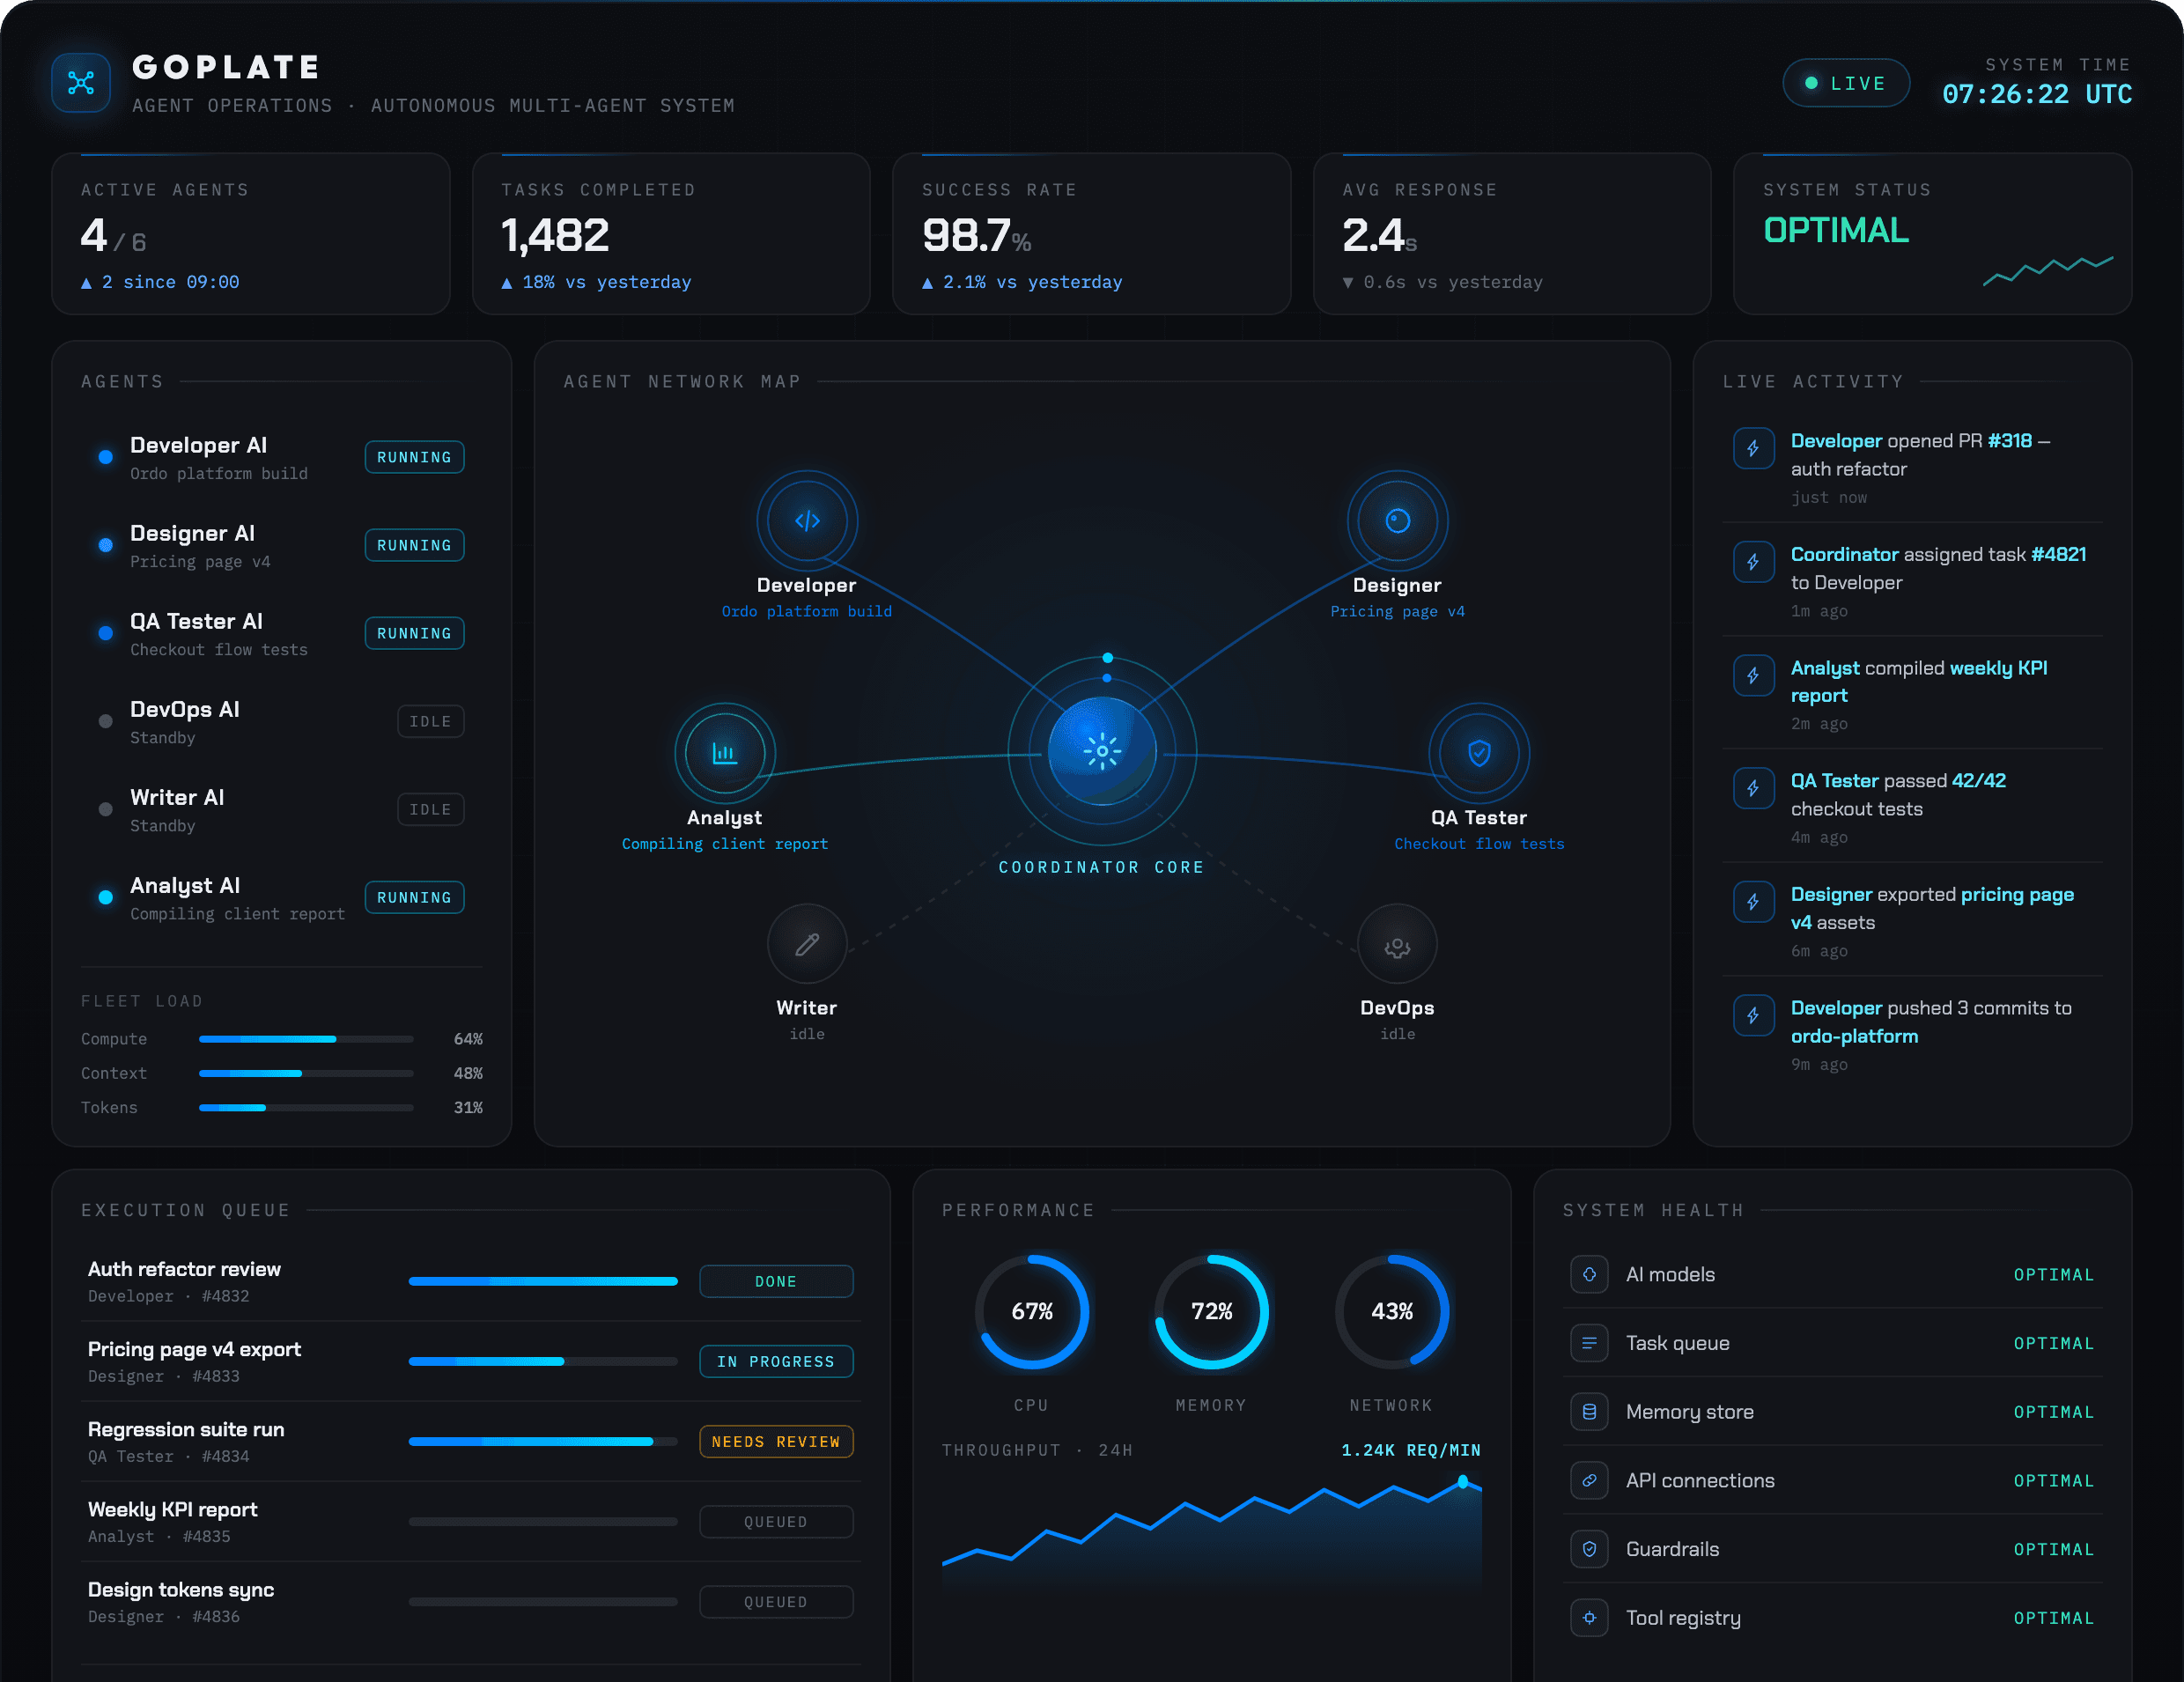Click the LIVE status pill

pyautogui.click(x=1845, y=84)
